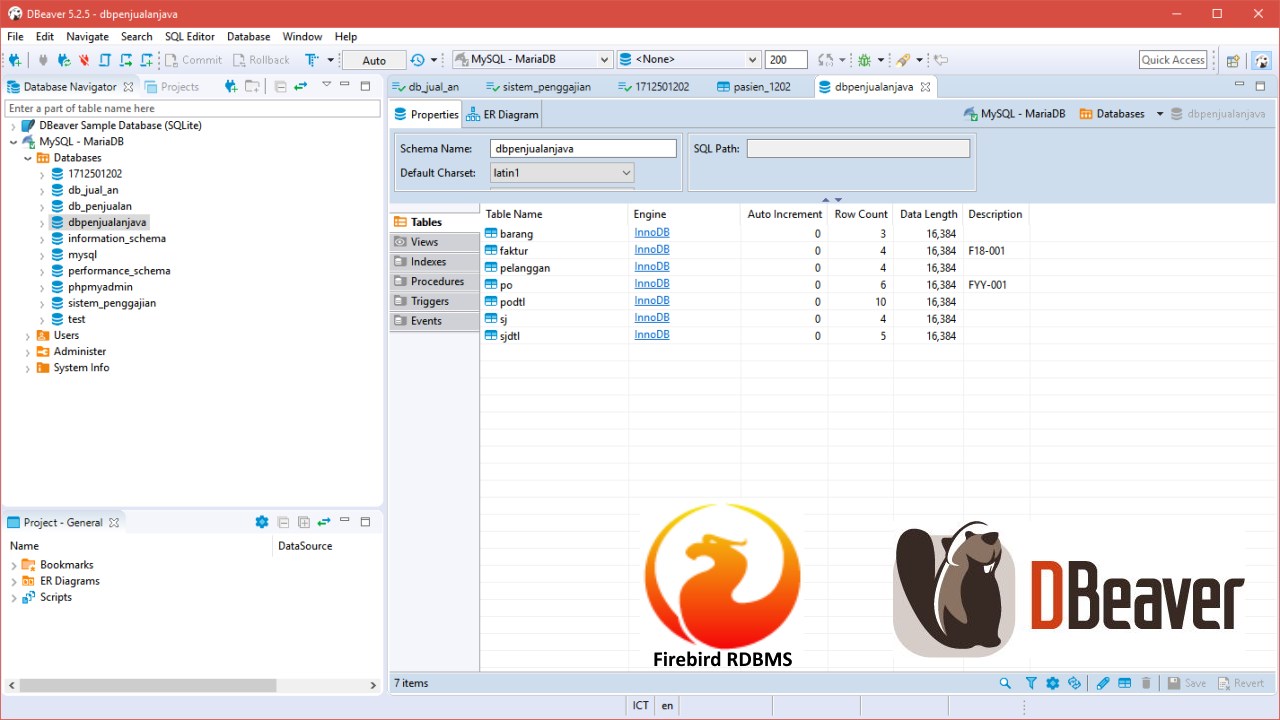1280x720 pixels.
Task: Open the Default Charset latin1 combo box
Action: pos(562,173)
